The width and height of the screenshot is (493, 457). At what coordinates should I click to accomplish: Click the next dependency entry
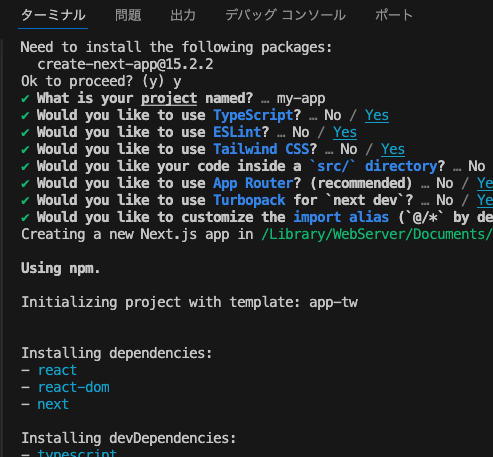click(x=53, y=404)
